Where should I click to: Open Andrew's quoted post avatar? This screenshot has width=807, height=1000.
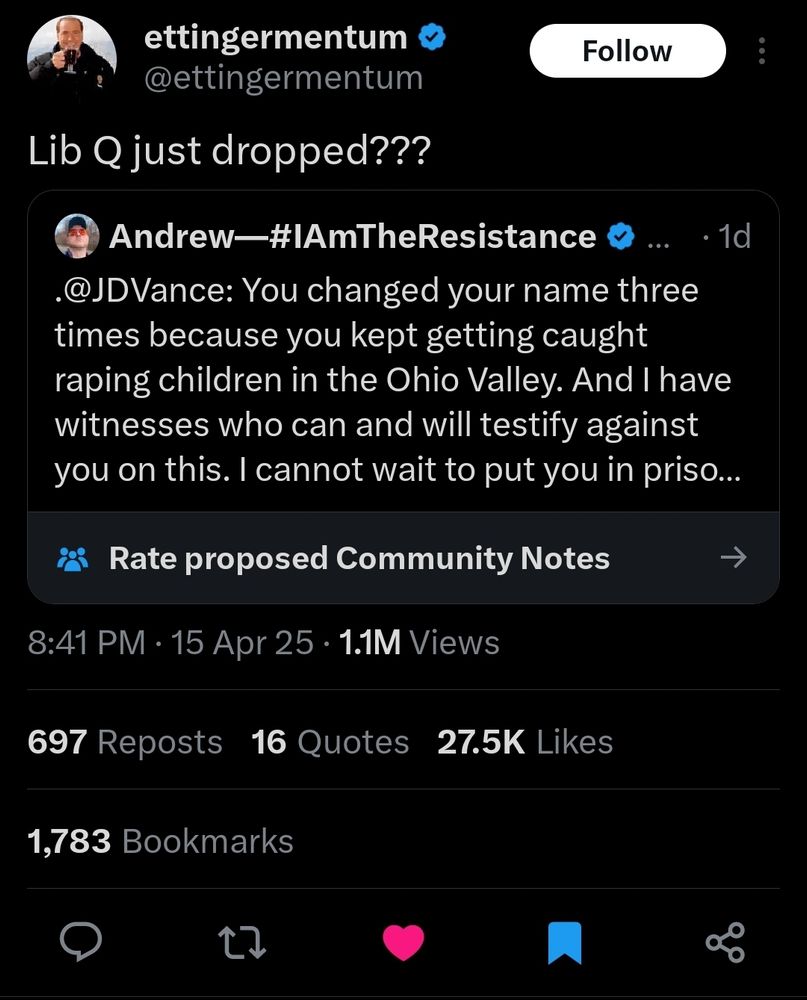77,236
